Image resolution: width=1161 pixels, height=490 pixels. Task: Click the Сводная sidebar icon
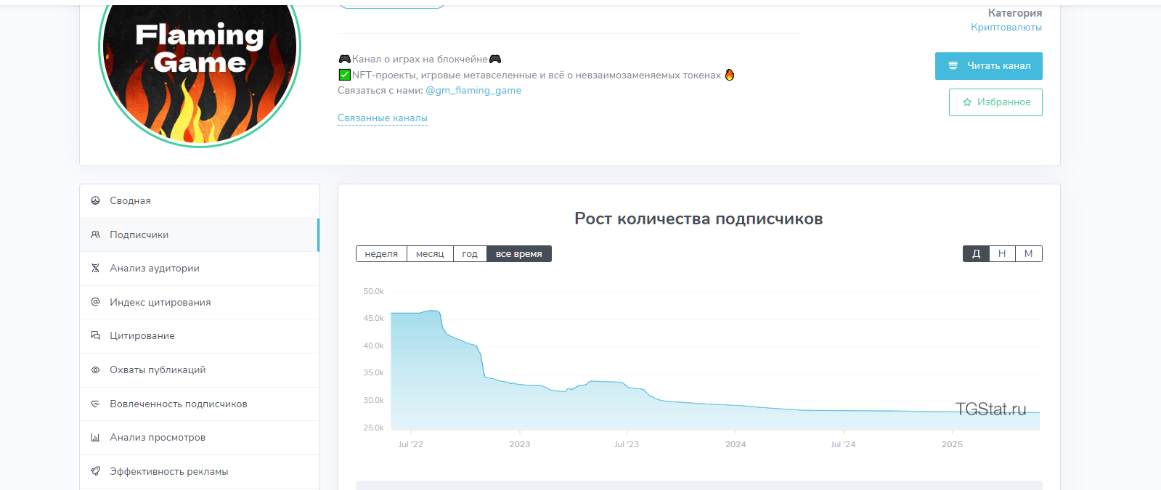click(x=95, y=201)
